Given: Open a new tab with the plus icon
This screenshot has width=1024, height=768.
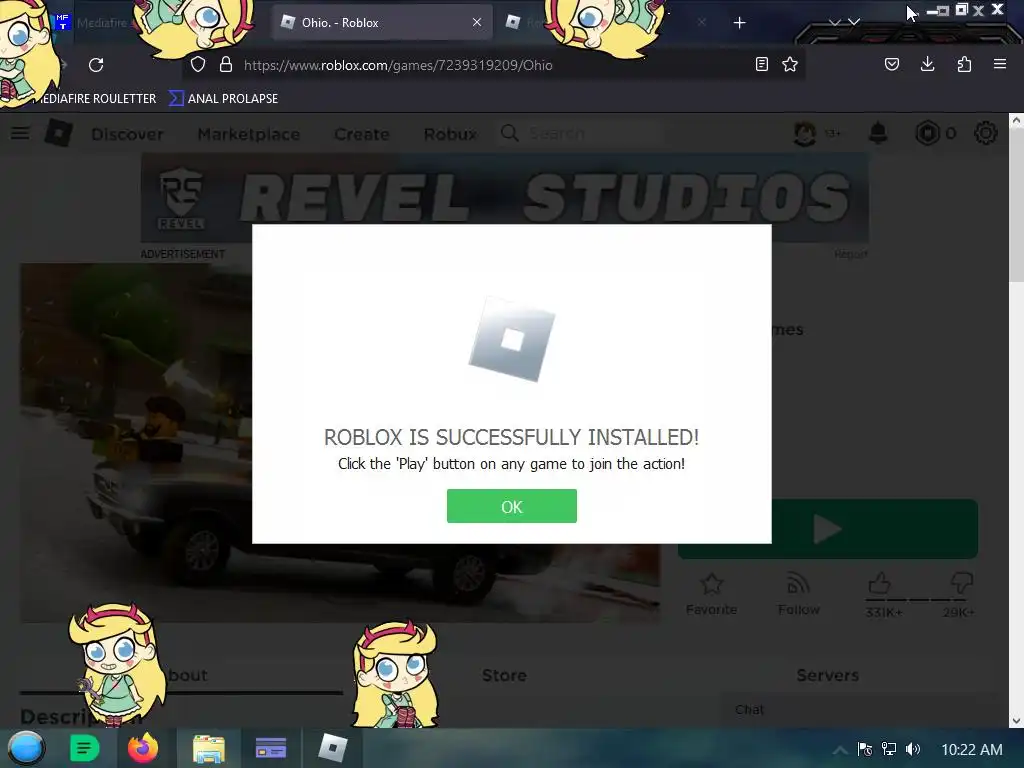Looking at the screenshot, I should (x=739, y=23).
